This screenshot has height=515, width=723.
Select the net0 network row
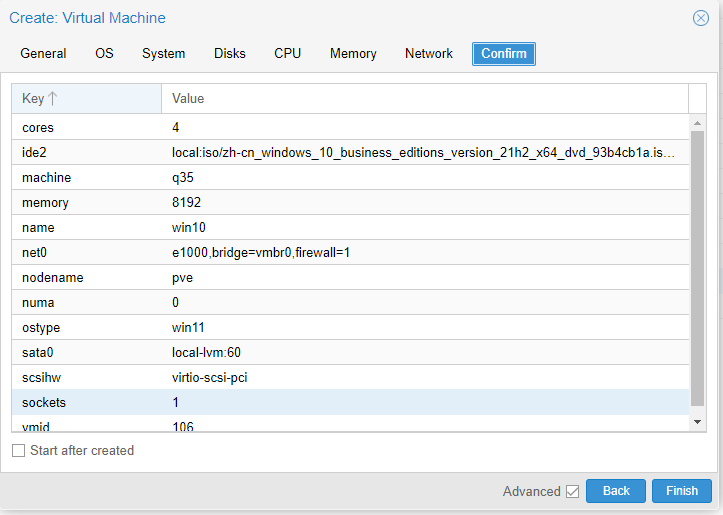350,253
